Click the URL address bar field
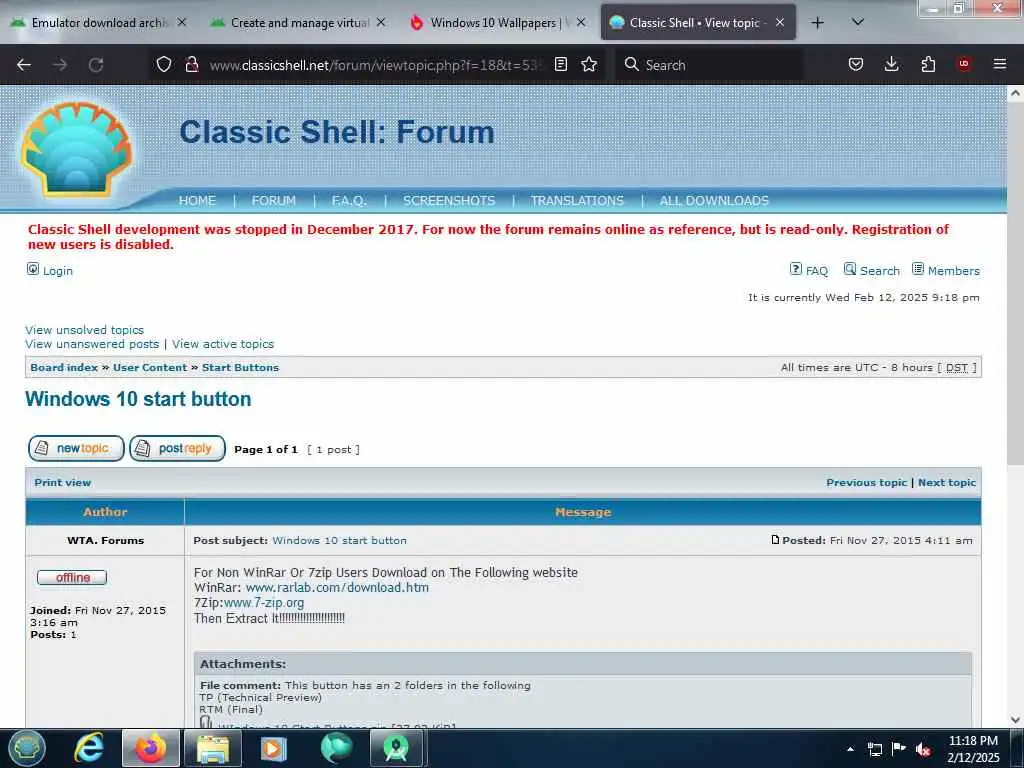1024x768 pixels. tap(376, 65)
